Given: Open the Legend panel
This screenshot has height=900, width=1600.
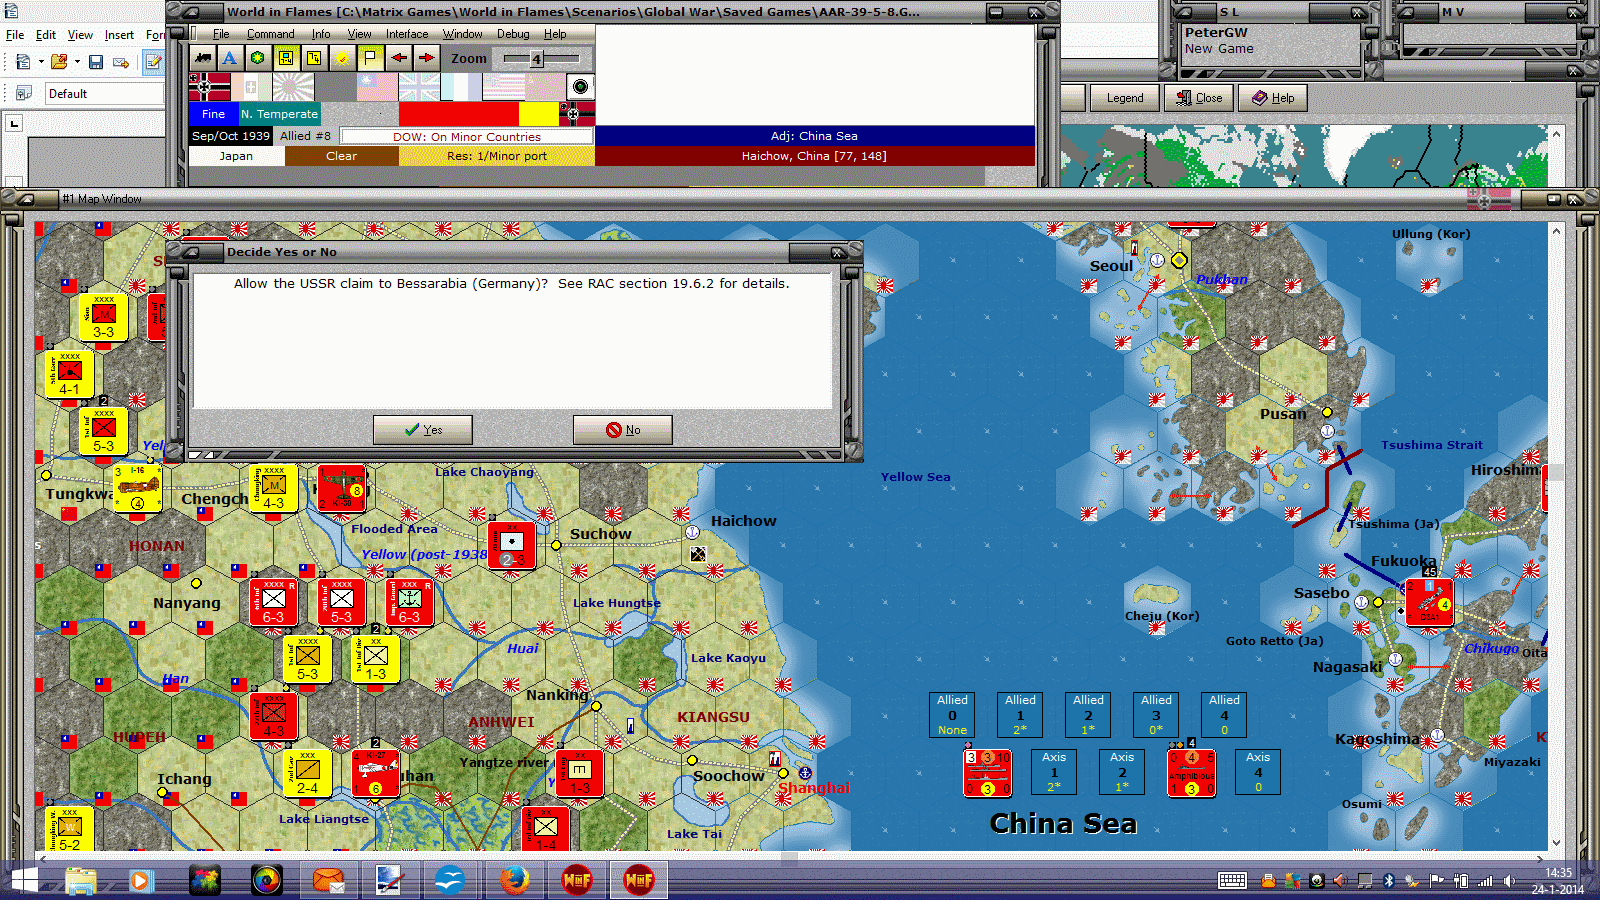Looking at the screenshot, I should [1124, 97].
